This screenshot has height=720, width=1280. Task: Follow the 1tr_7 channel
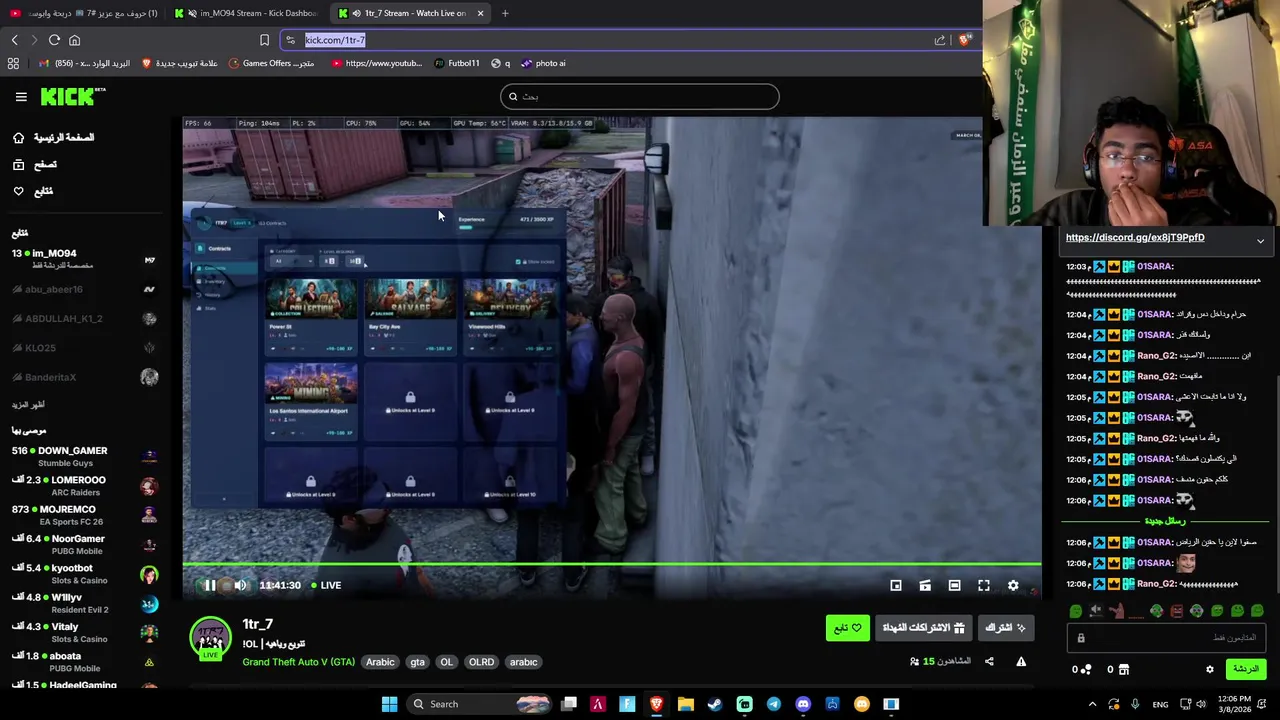(x=847, y=628)
